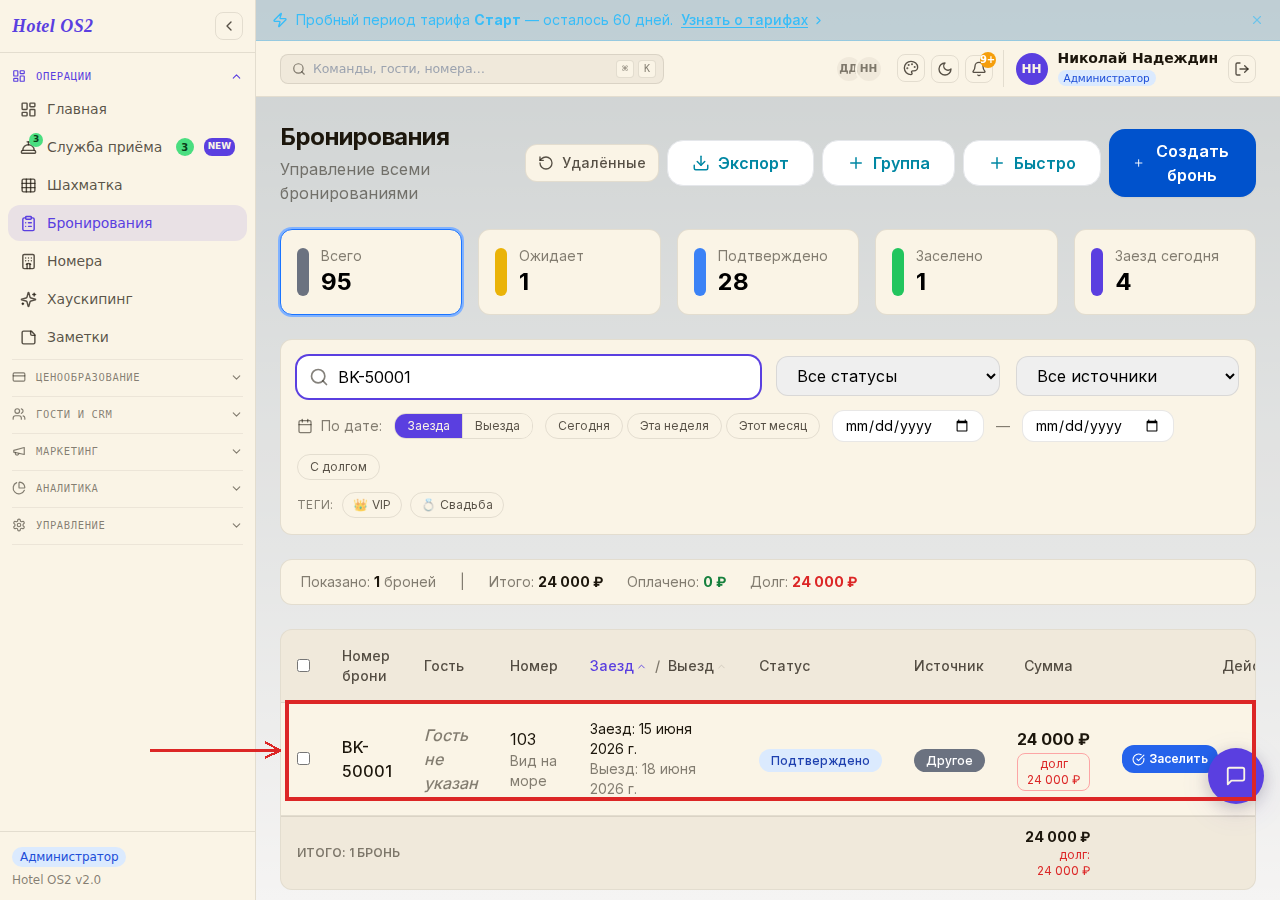Image resolution: width=1280 pixels, height=900 pixels.
Task: Select the Подтверждено 28 stat card
Action: 768,272
